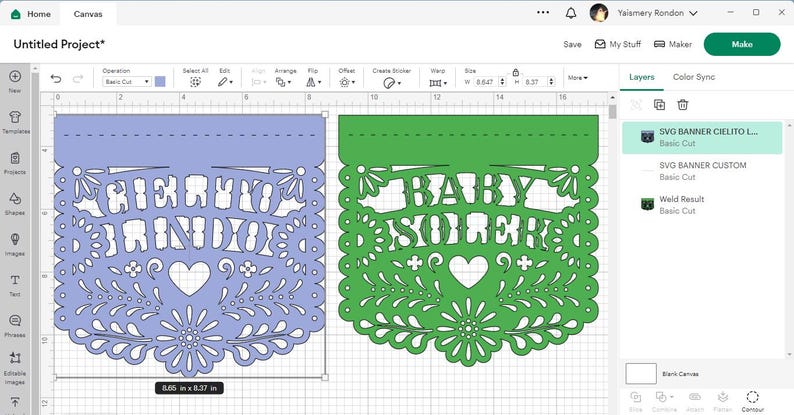Switch to the Color Sync tab
Viewport: 794px width, 415px height.
(694, 77)
